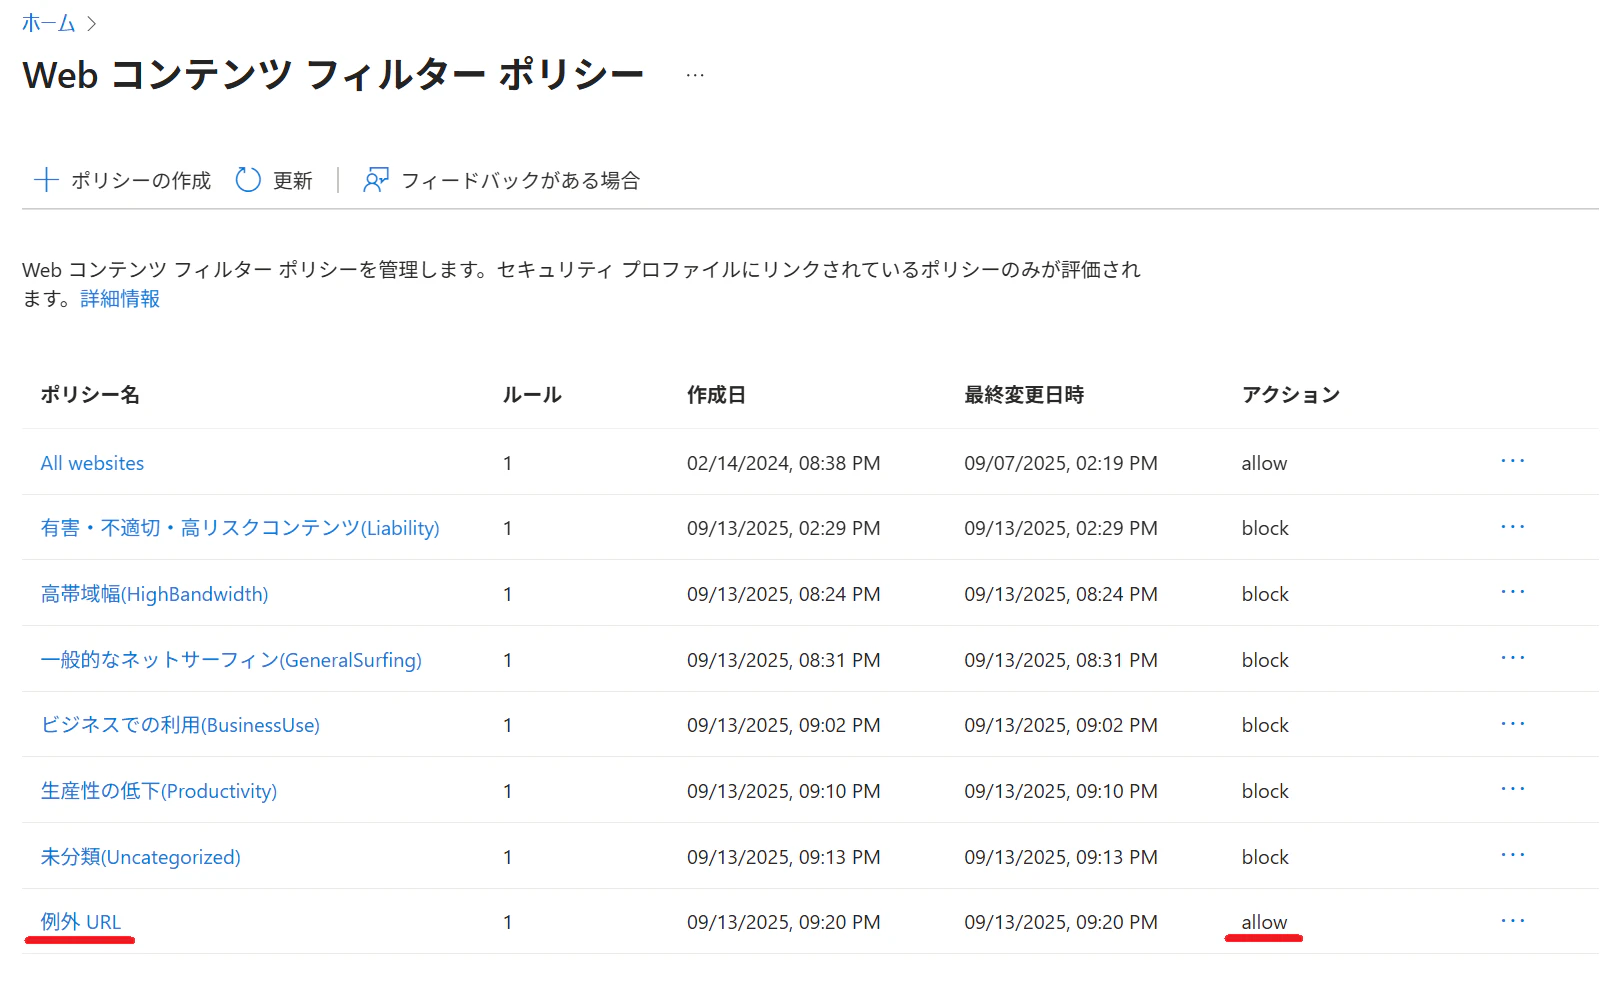Open the ellipsis menu beside the page title
The height and width of the screenshot is (995, 1606).
pos(695,75)
